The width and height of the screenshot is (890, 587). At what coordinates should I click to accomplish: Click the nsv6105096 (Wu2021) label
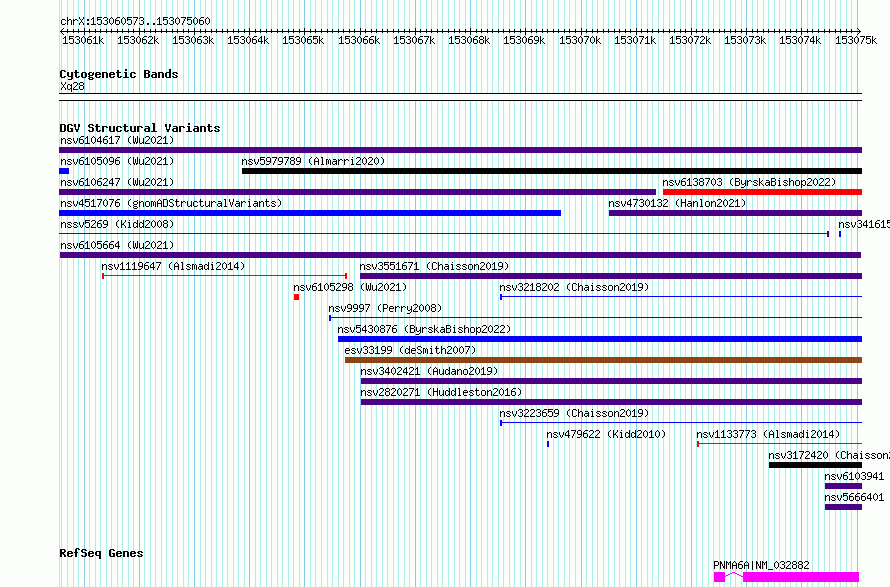pos(117,161)
